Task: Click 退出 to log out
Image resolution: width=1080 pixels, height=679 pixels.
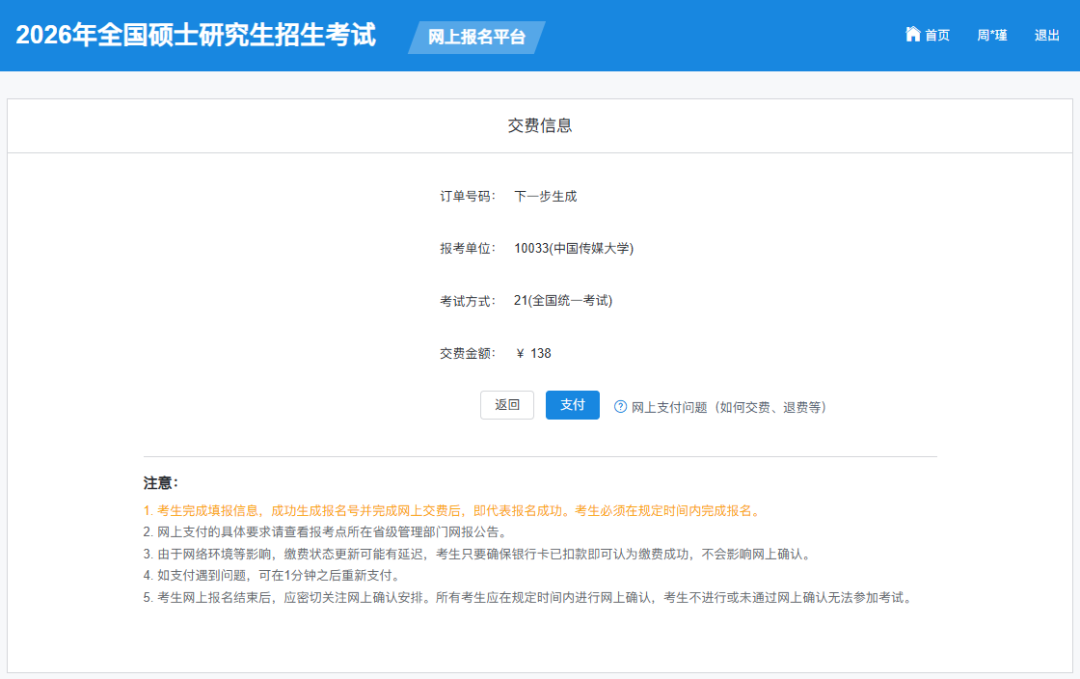Action: 1046,34
